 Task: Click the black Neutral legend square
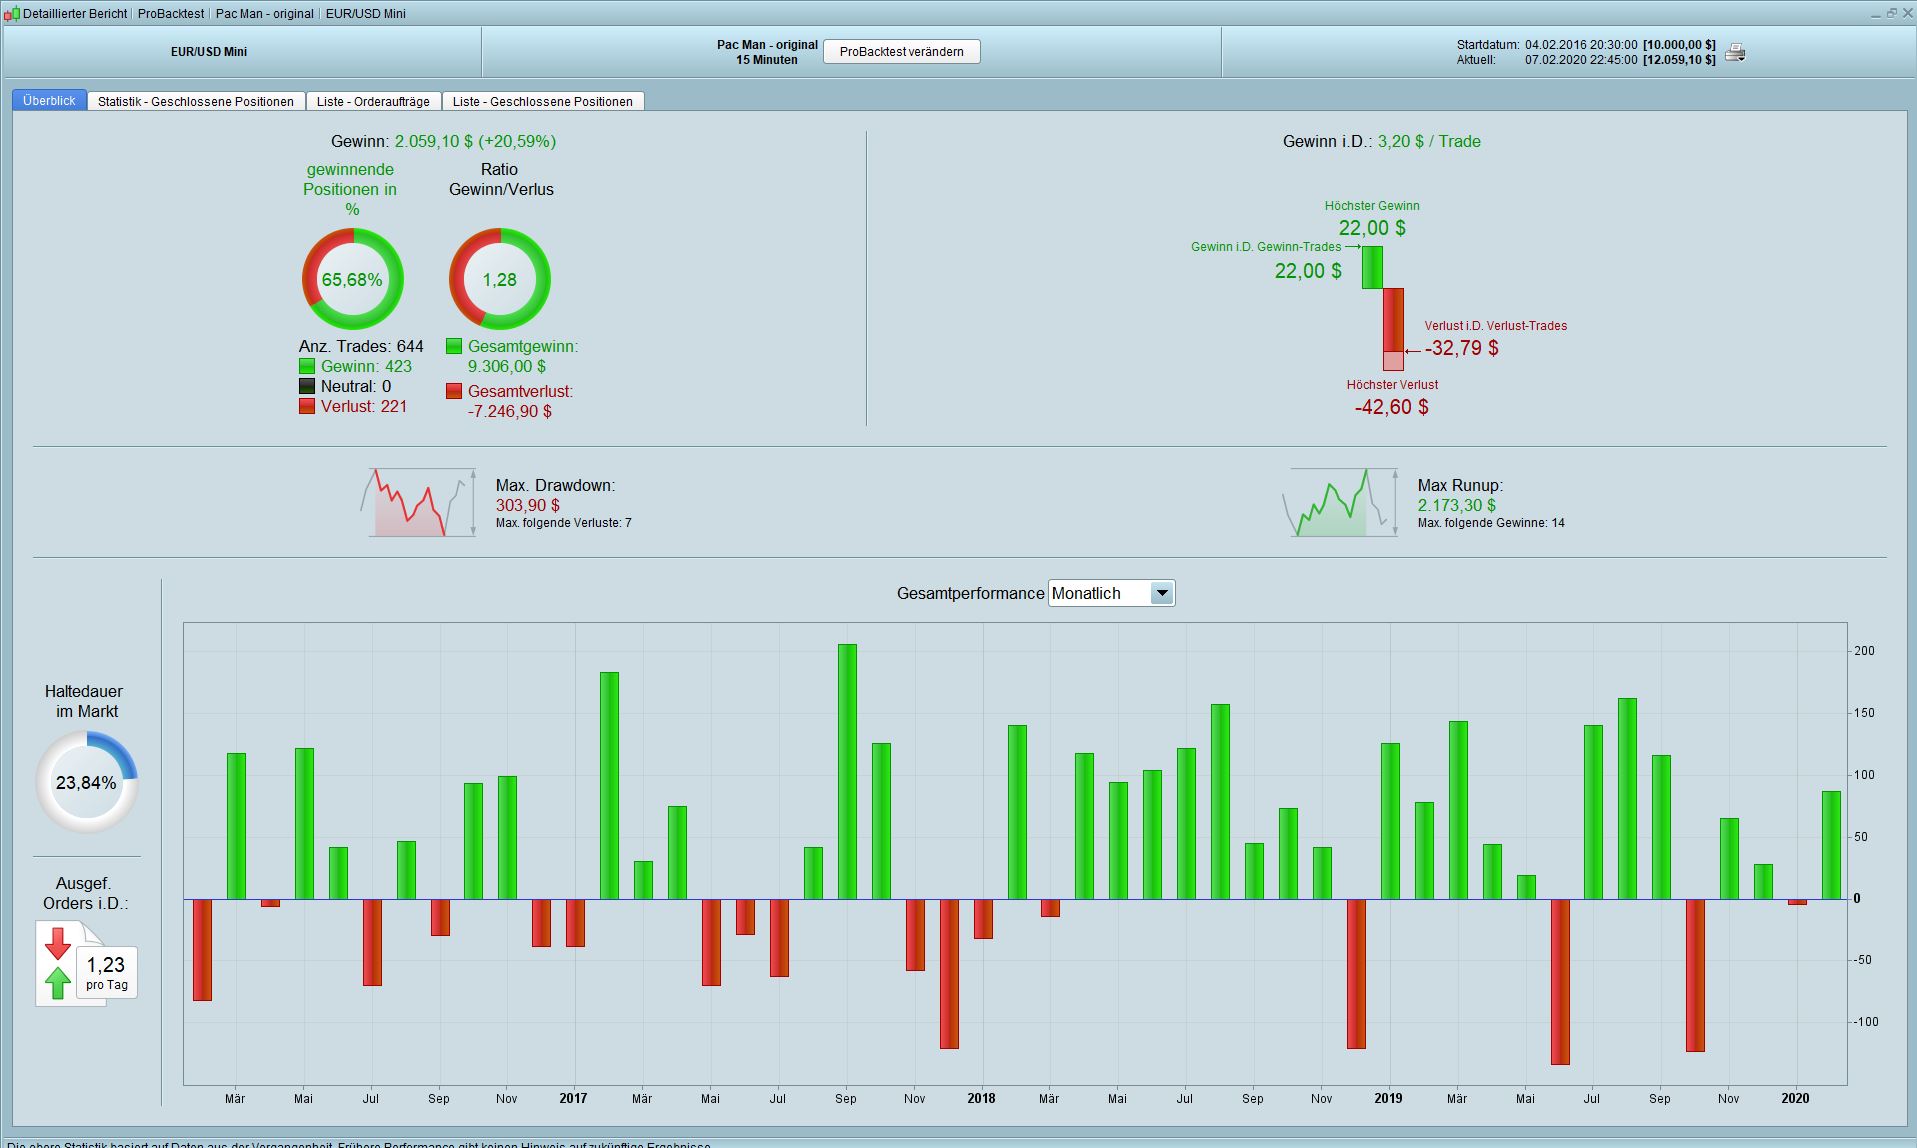[307, 386]
